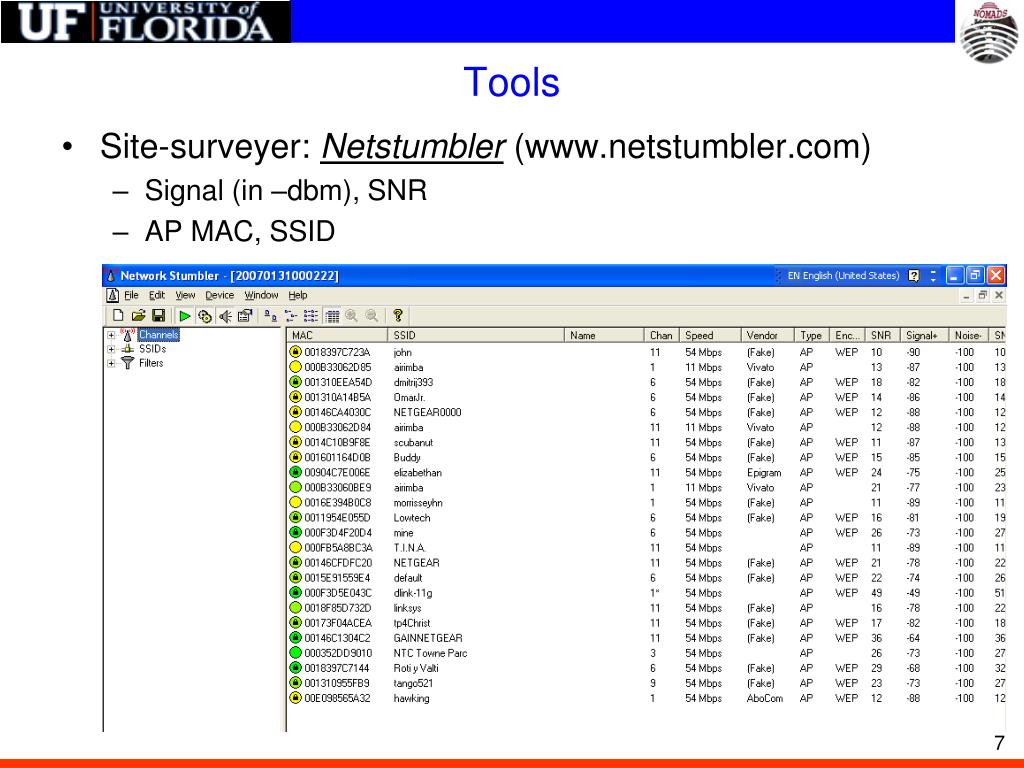Switch to small icons view in the toolbar
This screenshot has width=1024, height=768.
(x=291, y=316)
